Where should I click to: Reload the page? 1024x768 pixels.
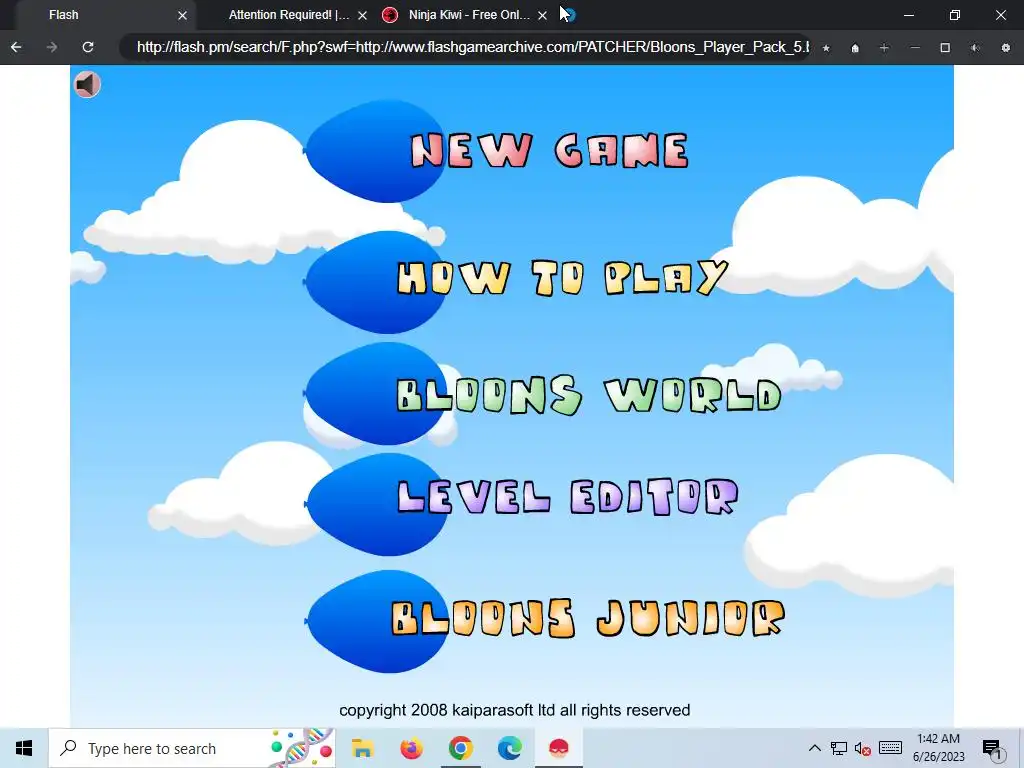click(88, 47)
